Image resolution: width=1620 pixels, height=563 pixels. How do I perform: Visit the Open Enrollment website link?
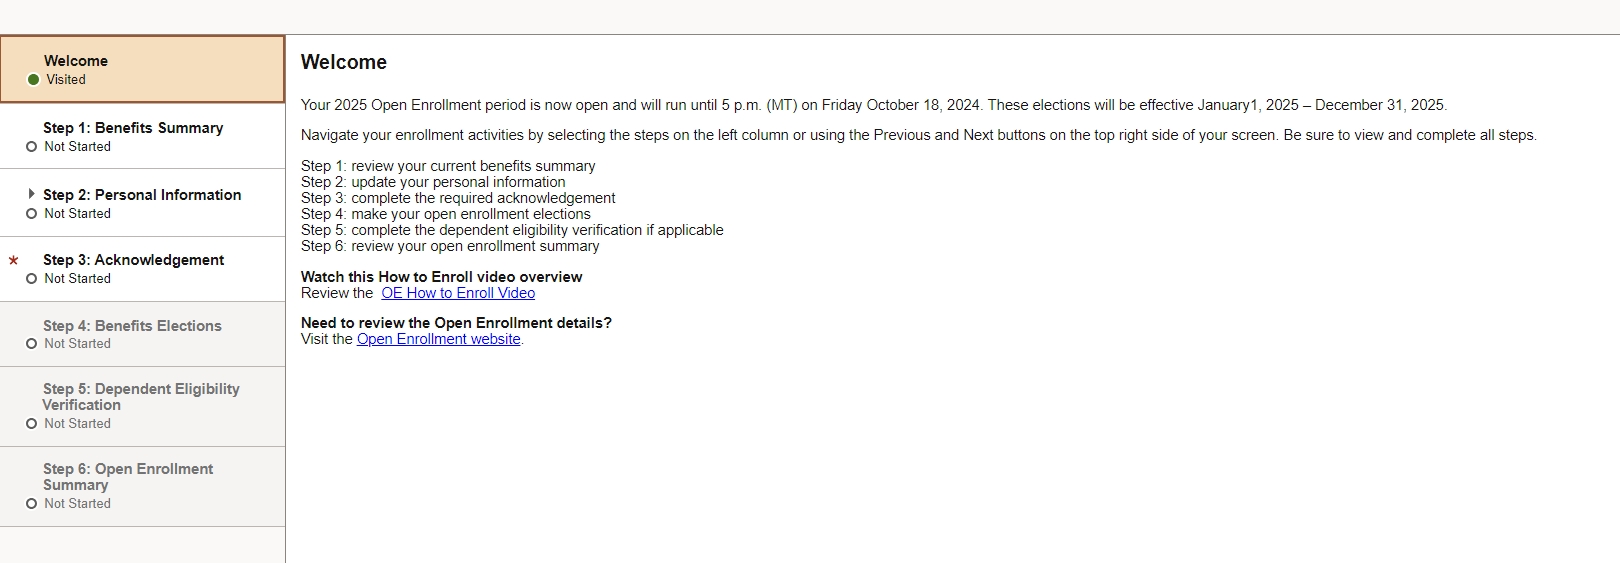438,339
